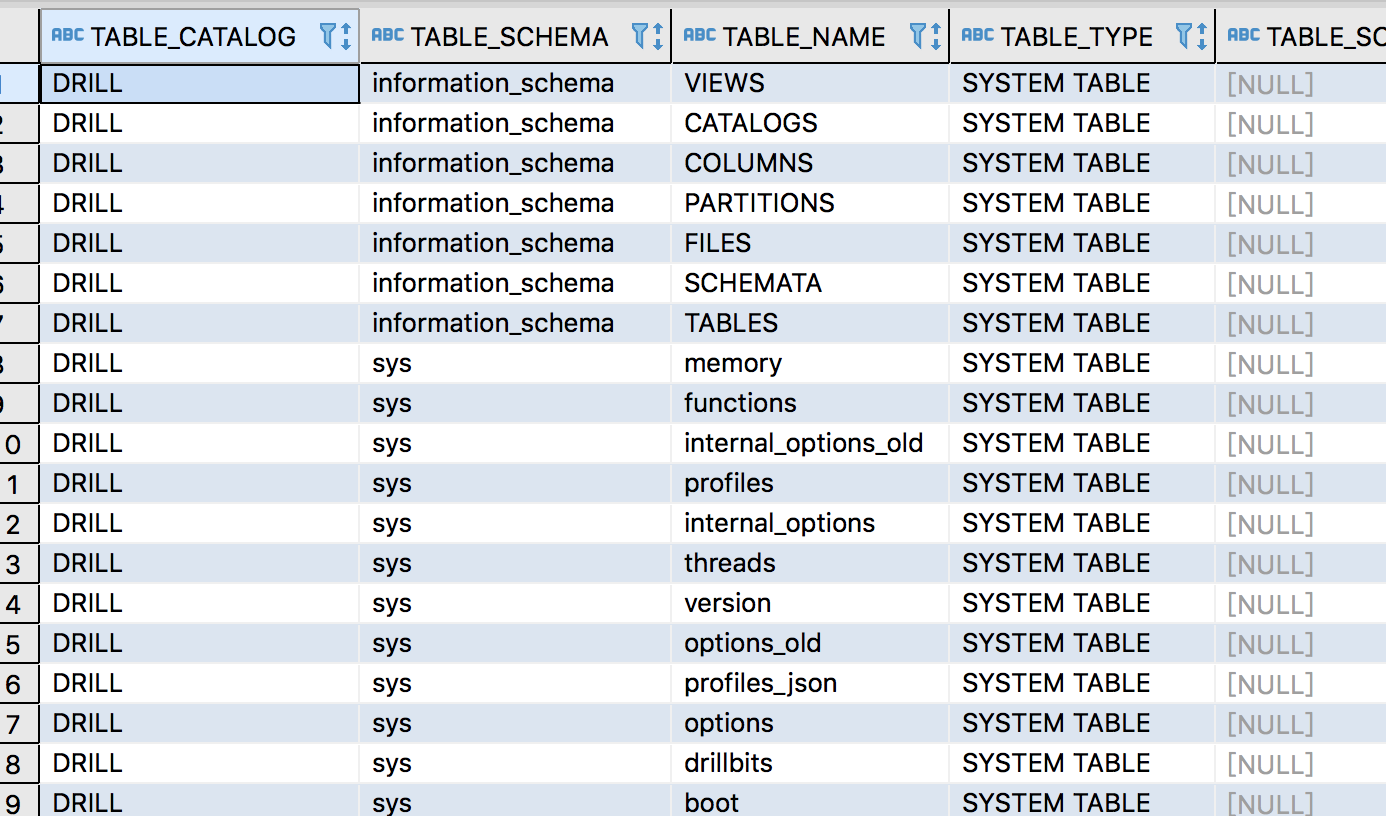Select the memory cell
The height and width of the screenshot is (816, 1386).
pos(811,363)
